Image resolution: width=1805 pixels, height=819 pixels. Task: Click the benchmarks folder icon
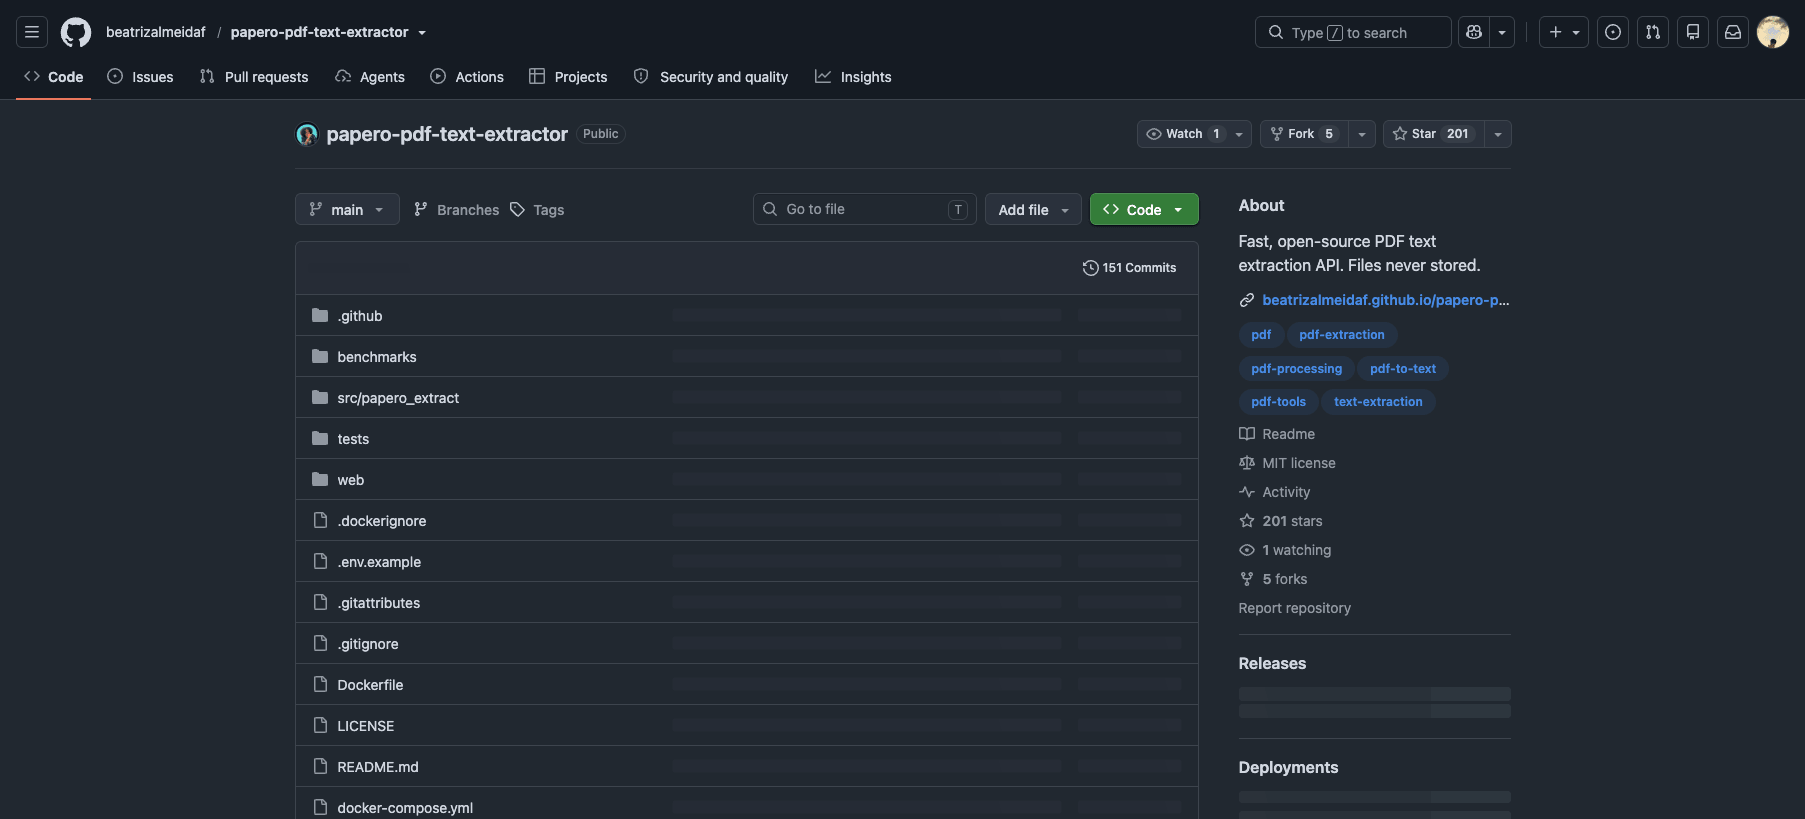click(320, 356)
